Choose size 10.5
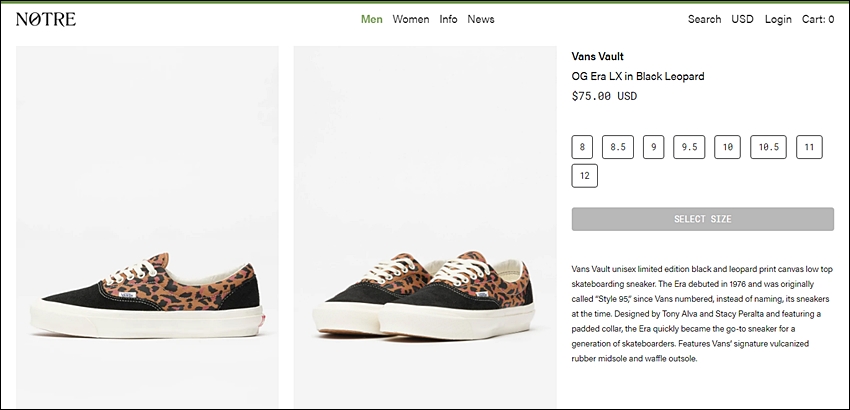The image size is (850, 410). click(x=768, y=147)
